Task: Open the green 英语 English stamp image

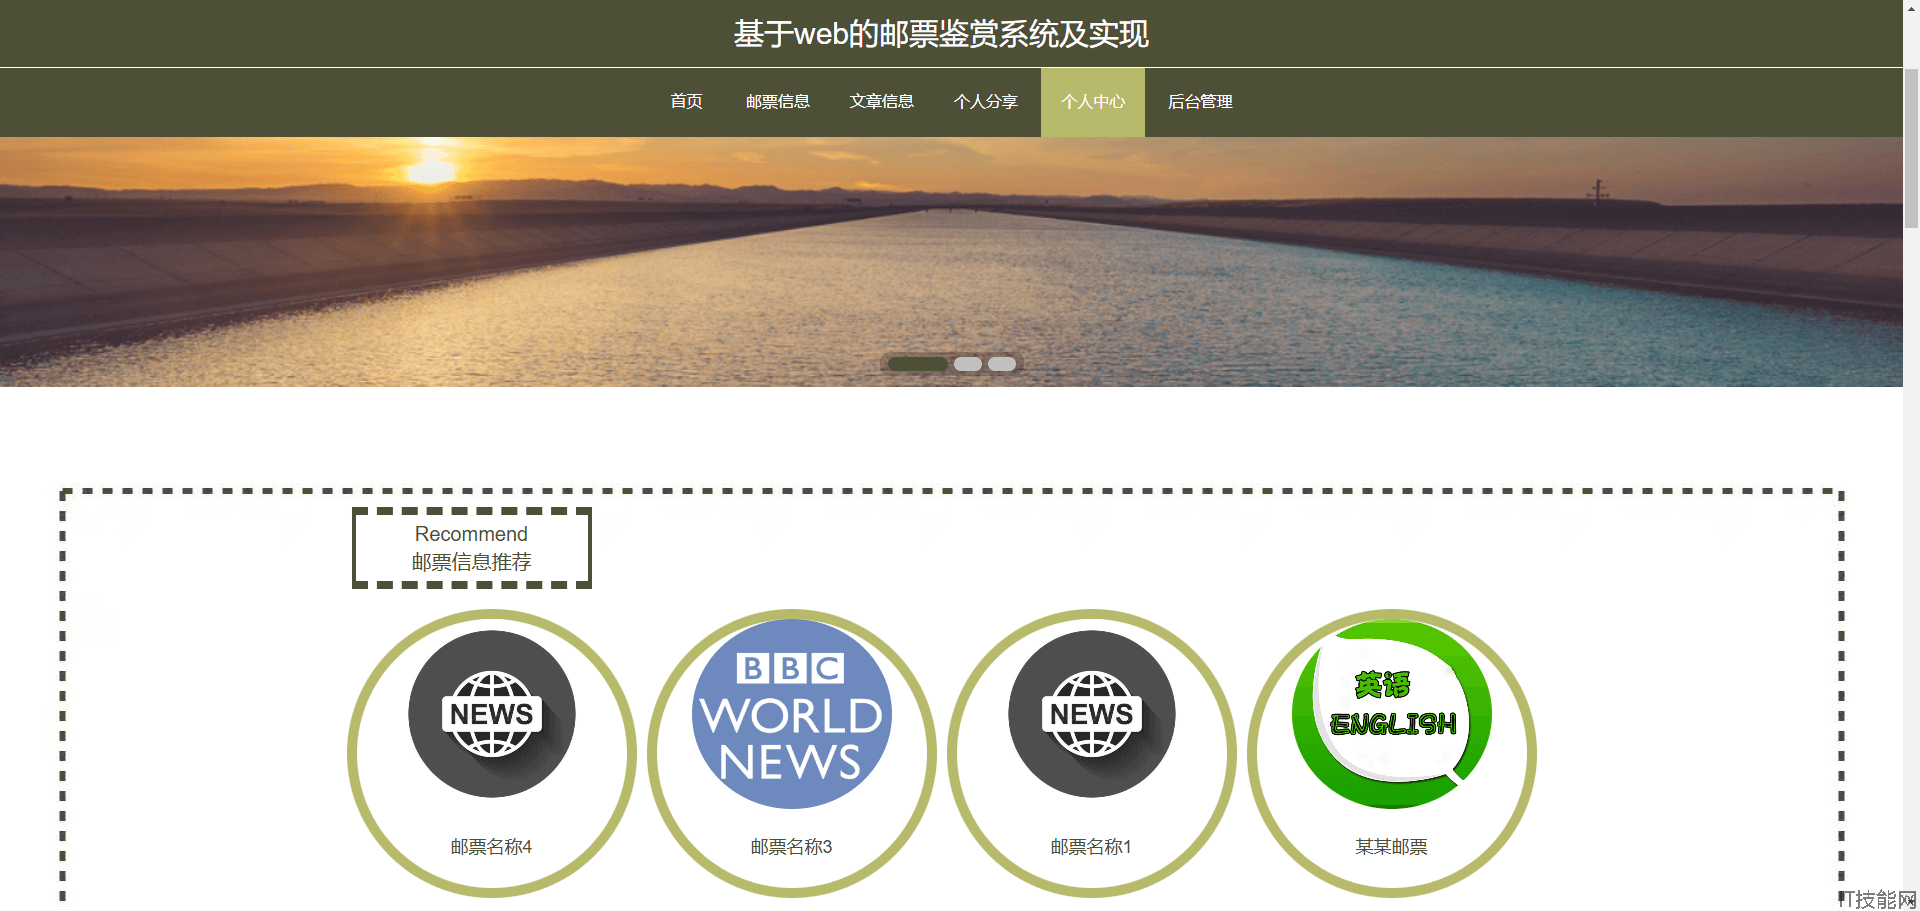Action: [1392, 714]
